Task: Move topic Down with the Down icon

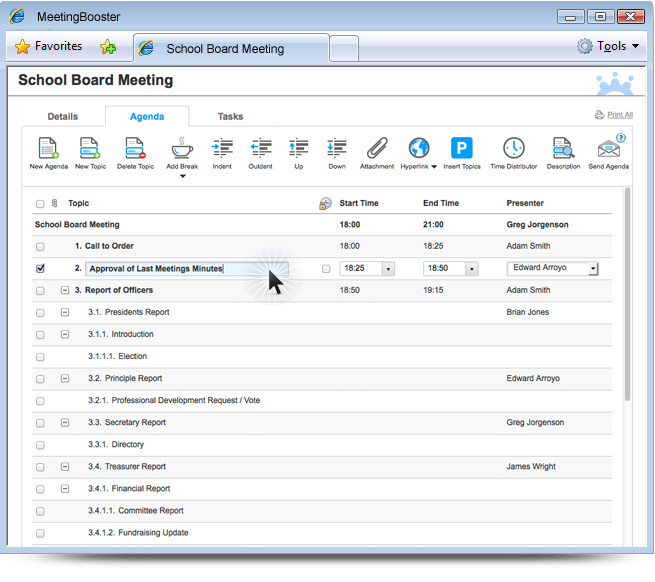Action: (337, 148)
